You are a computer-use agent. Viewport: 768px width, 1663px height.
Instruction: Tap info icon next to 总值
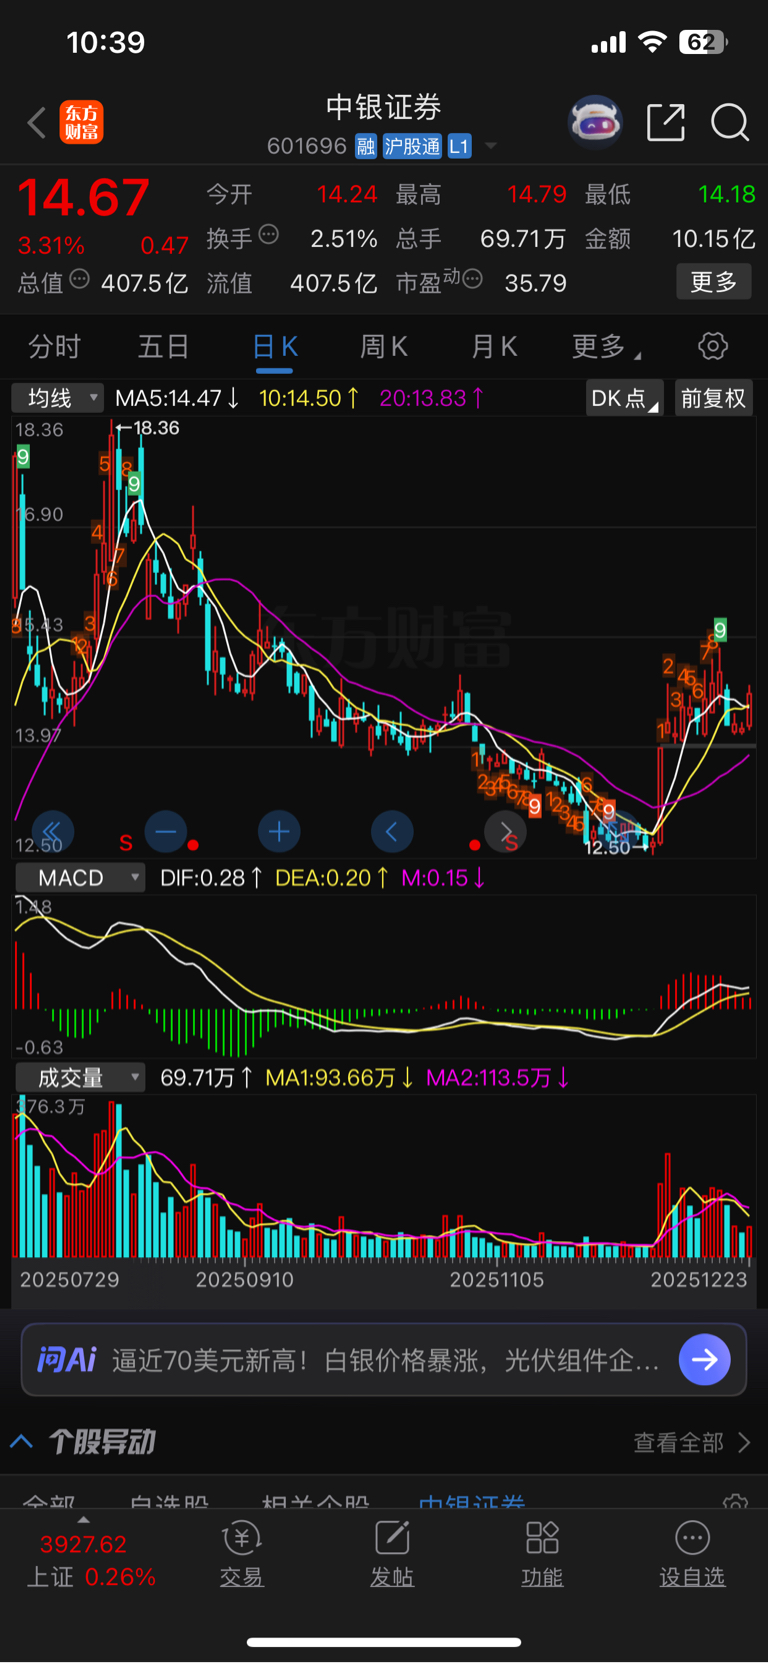(80, 279)
